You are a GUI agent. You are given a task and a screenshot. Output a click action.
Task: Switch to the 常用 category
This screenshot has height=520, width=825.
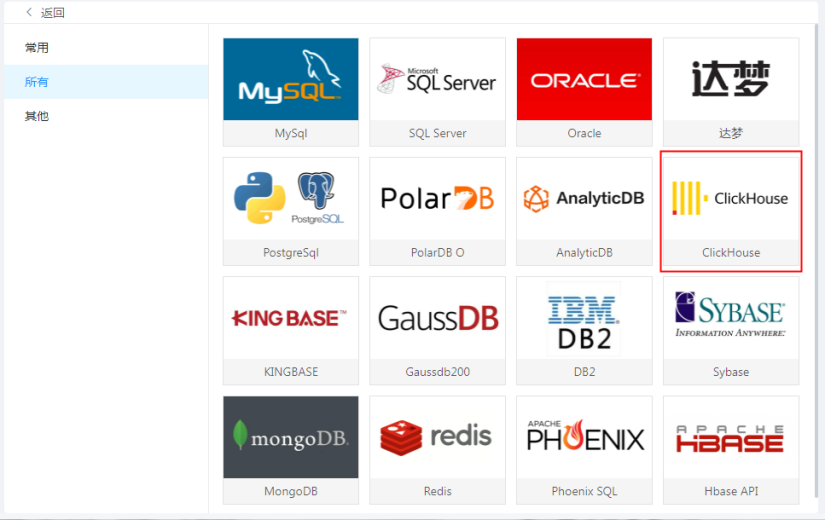[x=37, y=48]
